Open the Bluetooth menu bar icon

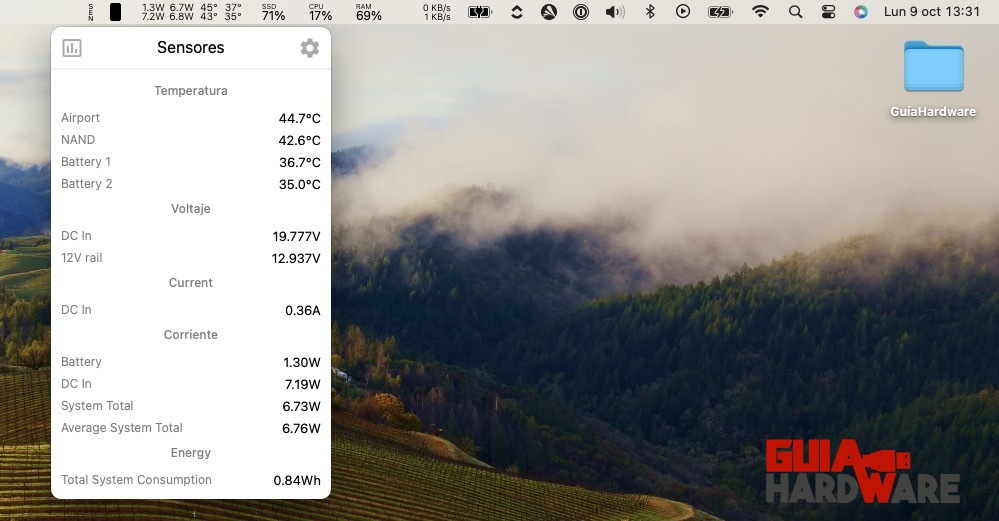click(649, 12)
